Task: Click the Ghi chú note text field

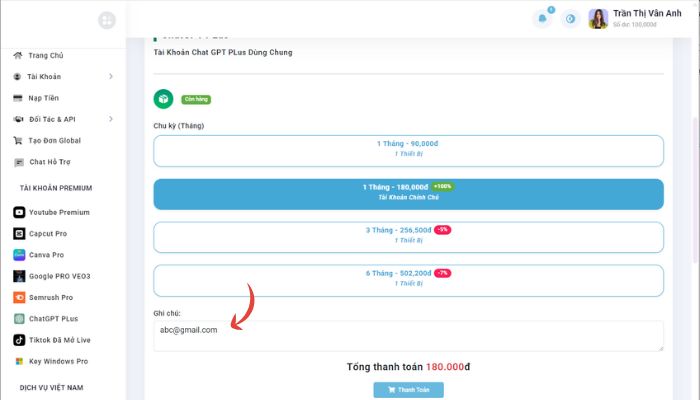Action: [x=408, y=336]
